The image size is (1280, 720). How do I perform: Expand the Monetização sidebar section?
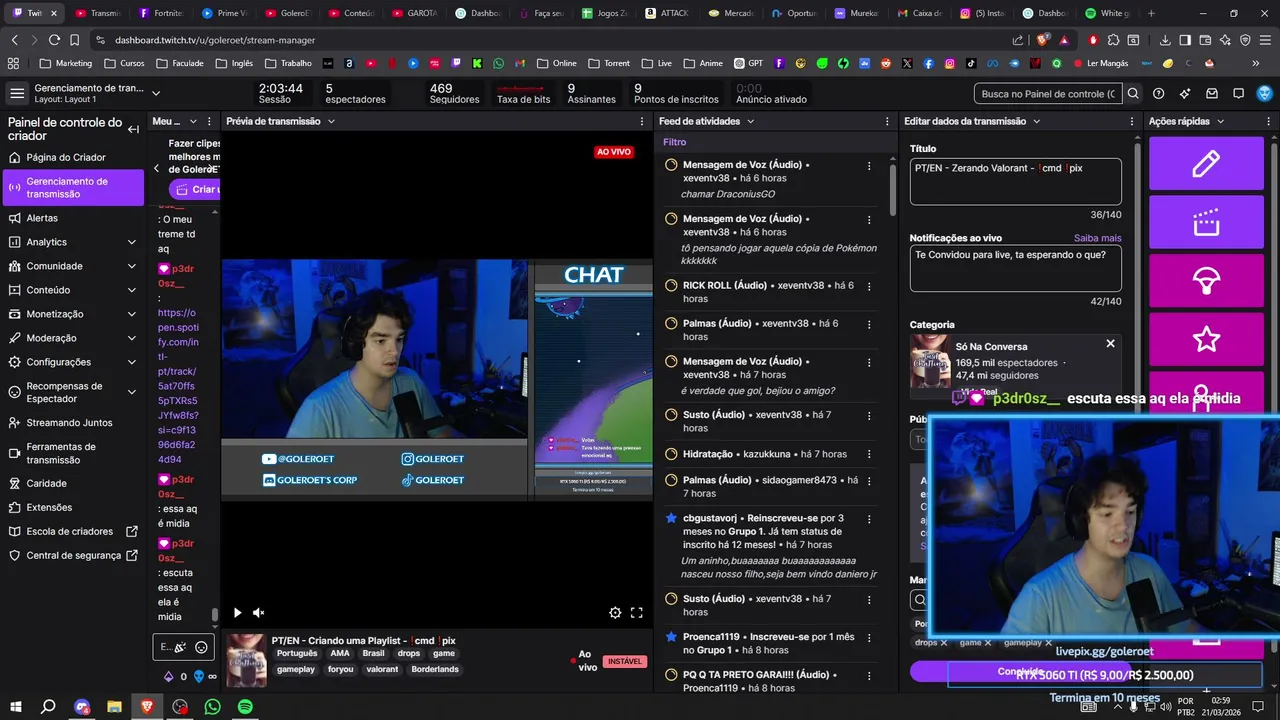(132, 314)
